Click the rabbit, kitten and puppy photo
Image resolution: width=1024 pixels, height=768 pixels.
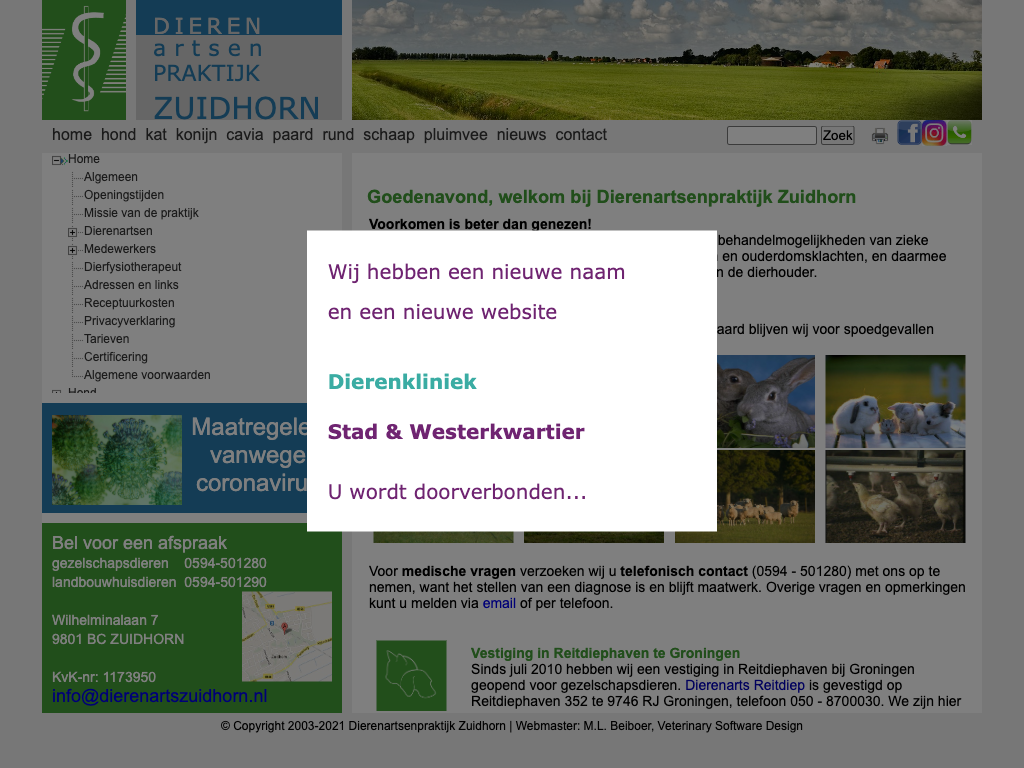(x=895, y=401)
